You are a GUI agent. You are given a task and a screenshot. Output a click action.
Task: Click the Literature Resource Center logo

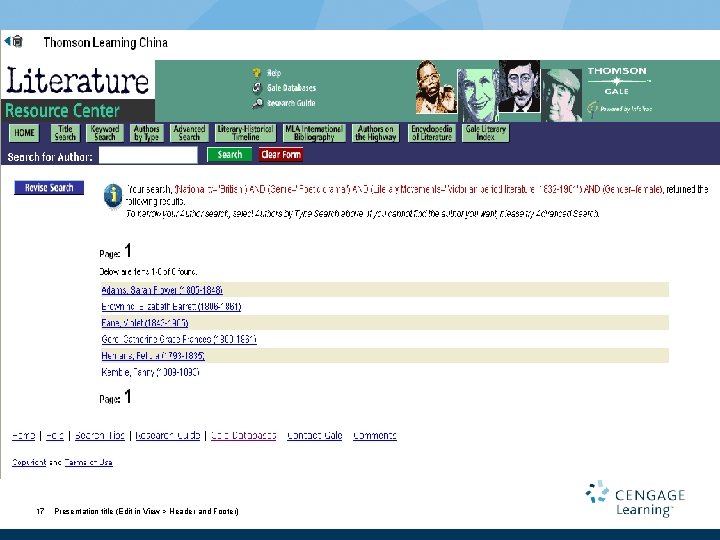(78, 91)
